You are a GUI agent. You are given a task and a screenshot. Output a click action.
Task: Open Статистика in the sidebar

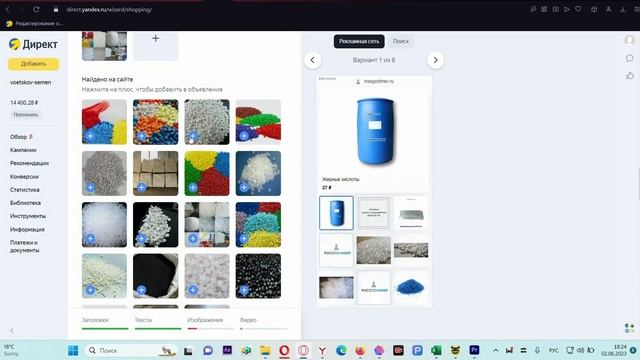pyautogui.click(x=25, y=189)
